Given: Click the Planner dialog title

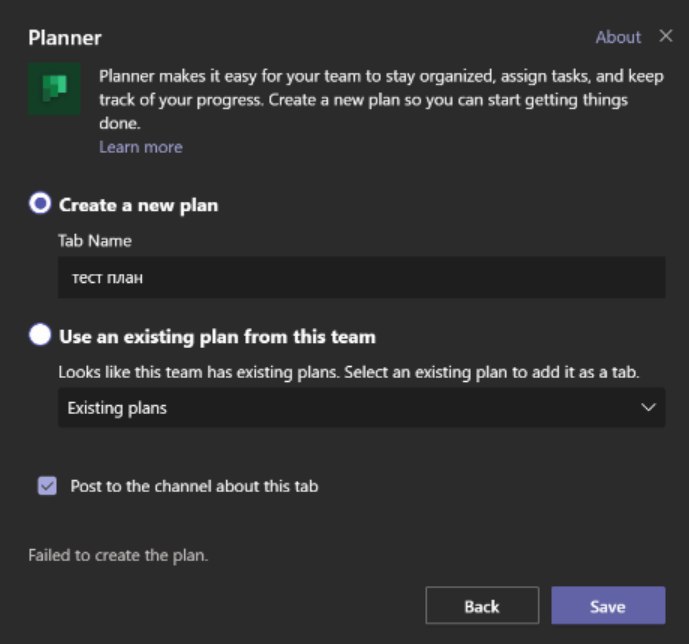Looking at the screenshot, I should point(65,38).
